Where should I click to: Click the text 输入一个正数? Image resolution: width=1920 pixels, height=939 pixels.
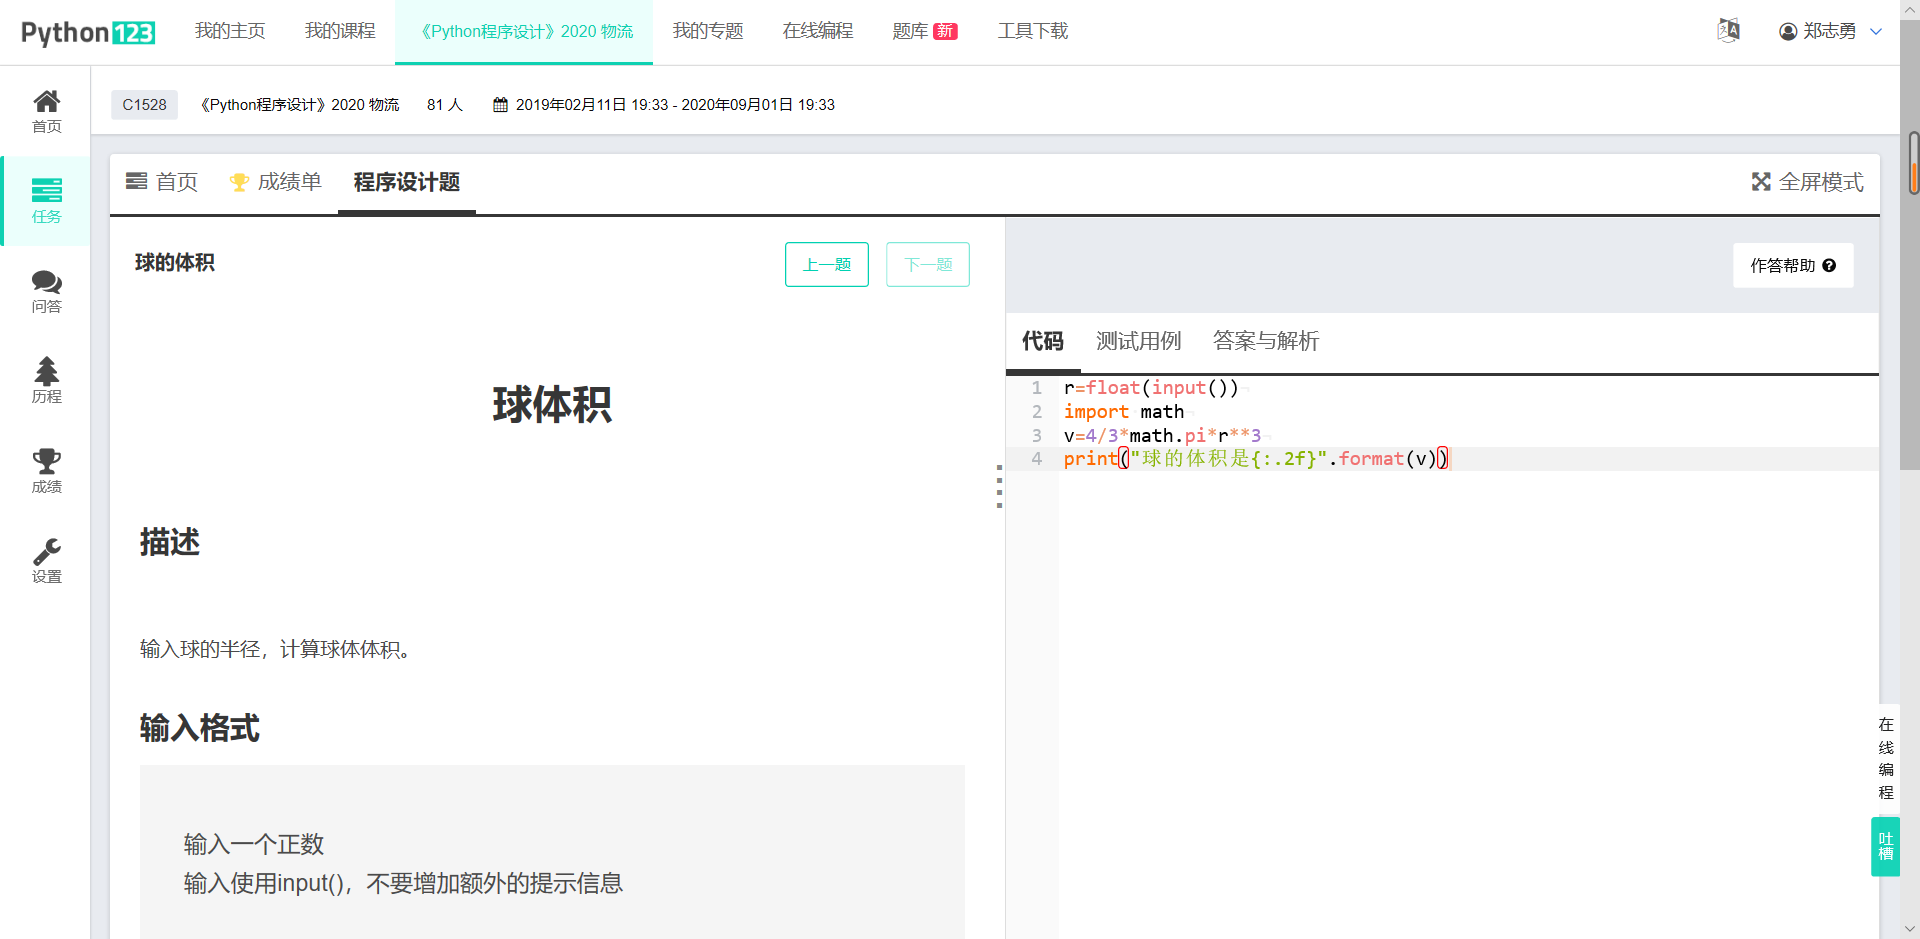point(254,845)
